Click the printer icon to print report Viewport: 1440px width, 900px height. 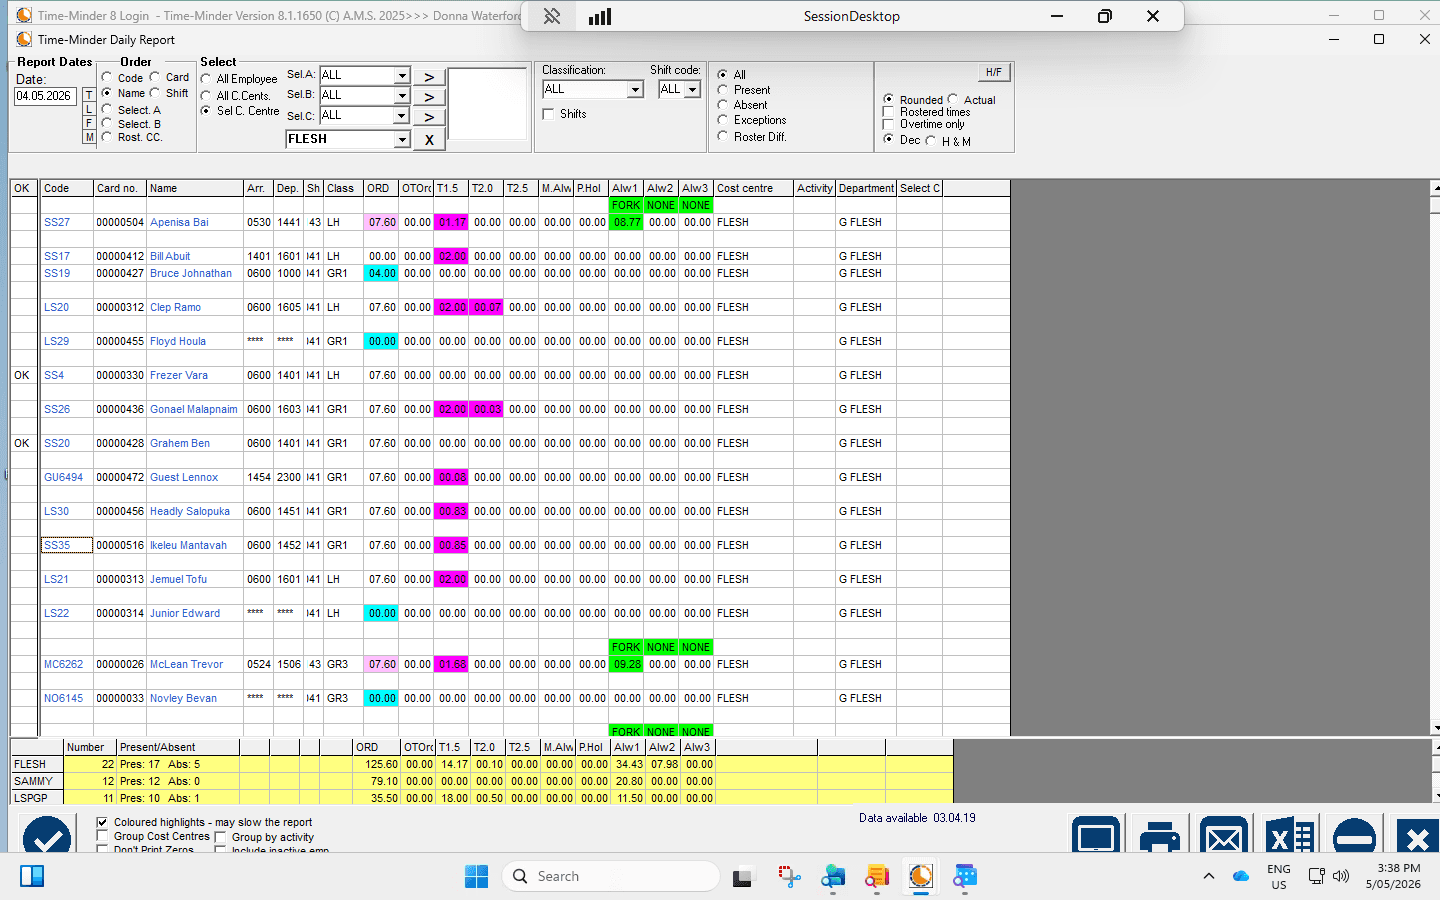click(x=1160, y=835)
